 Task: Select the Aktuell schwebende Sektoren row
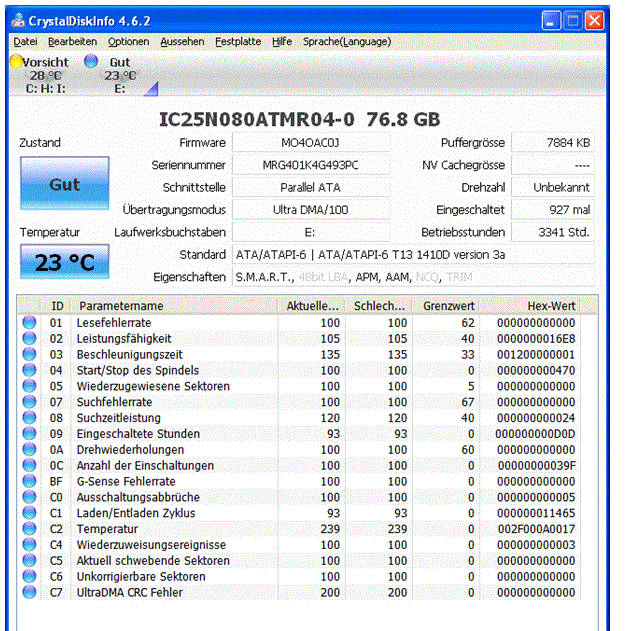pos(300,561)
